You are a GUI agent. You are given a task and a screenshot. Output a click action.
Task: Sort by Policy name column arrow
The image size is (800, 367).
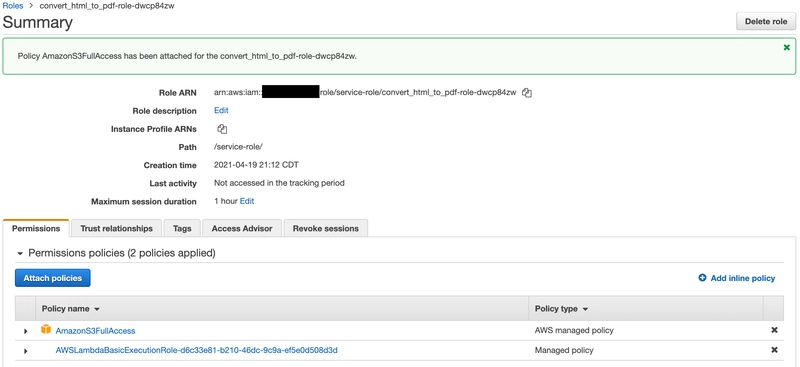click(x=97, y=309)
